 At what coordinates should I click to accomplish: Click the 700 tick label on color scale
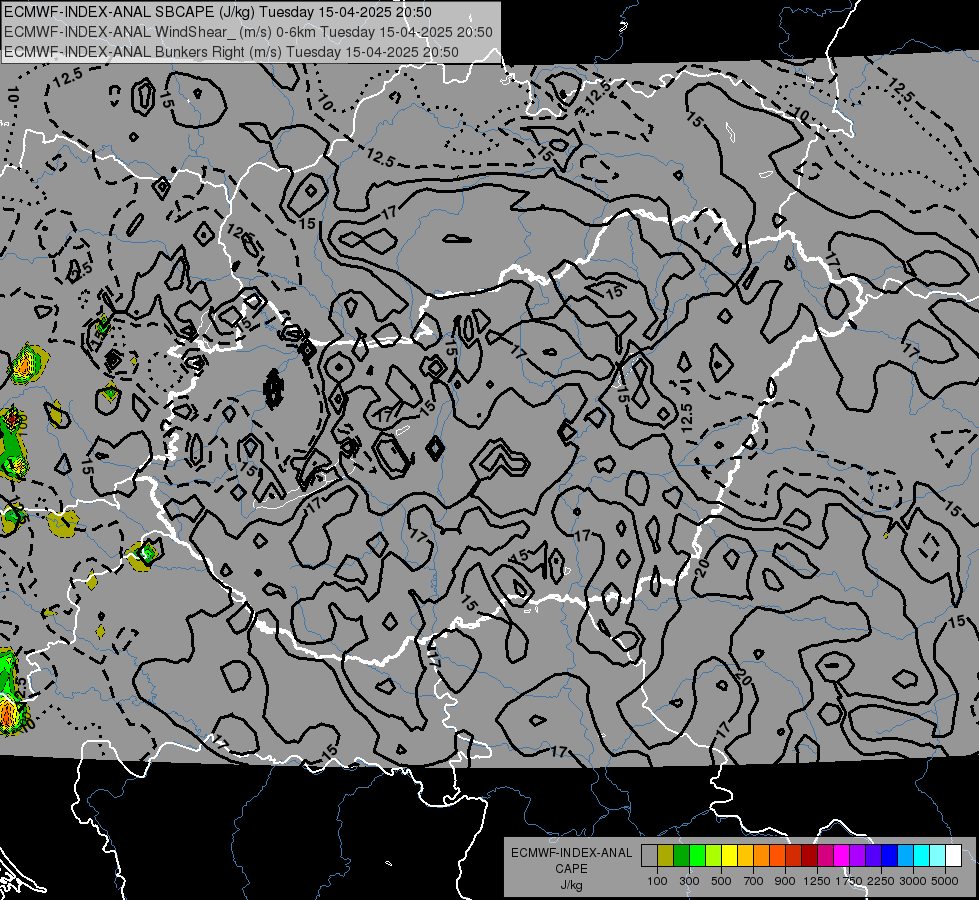coord(754,881)
